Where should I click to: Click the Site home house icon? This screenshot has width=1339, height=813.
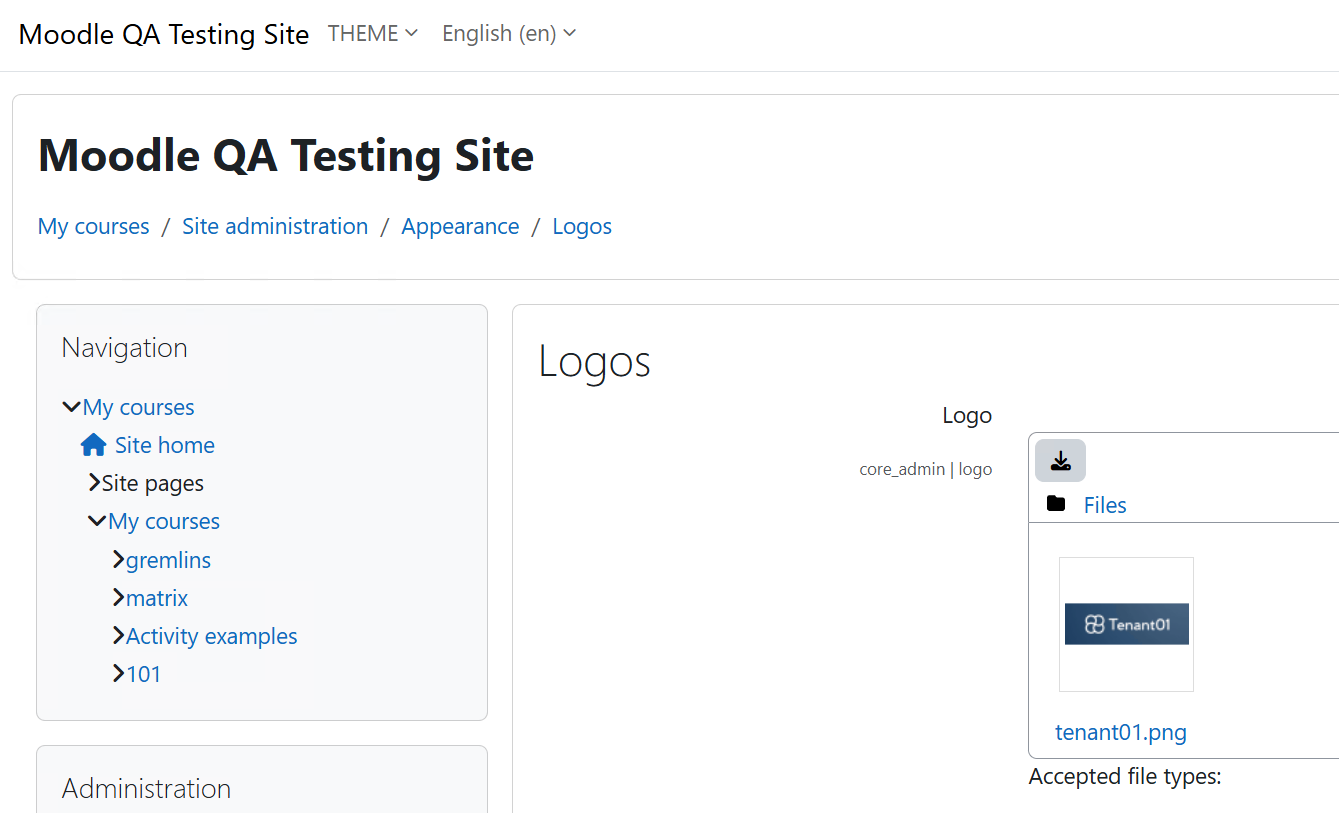point(93,445)
